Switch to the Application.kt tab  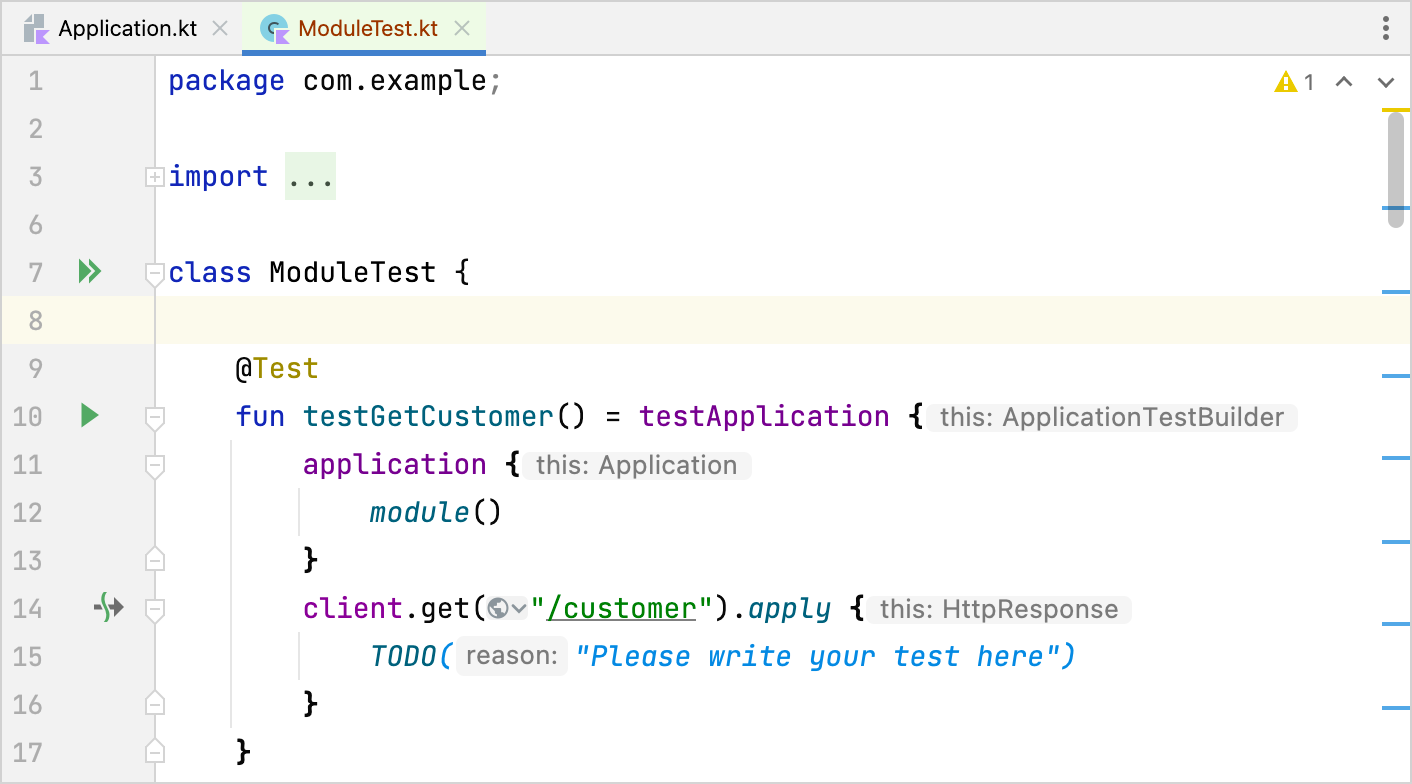coord(125,28)
